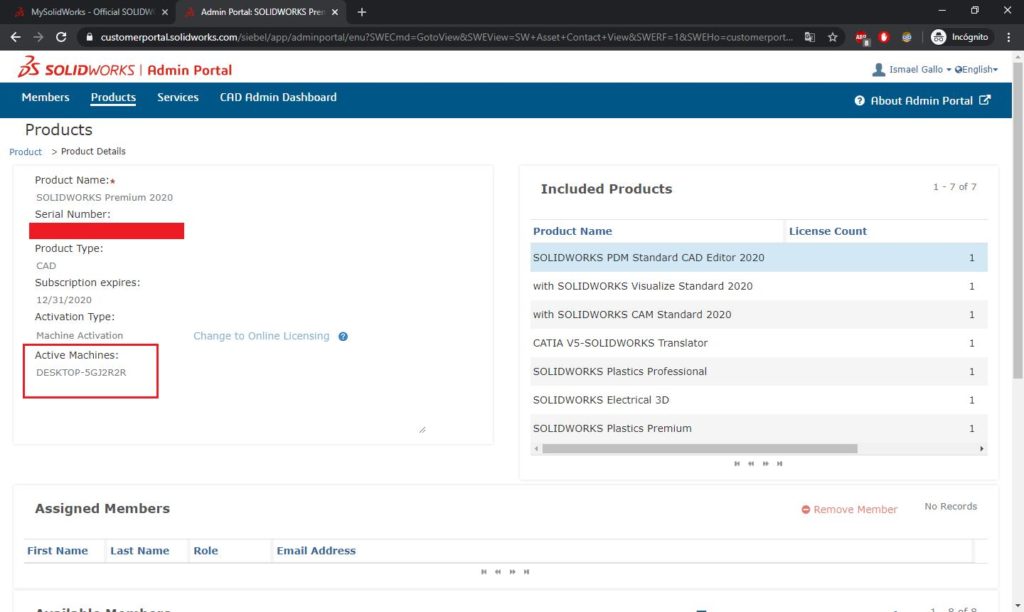Bookmark this page with the star icon
This screenshot has width=1024, height=612.
[x=833, y=37]
